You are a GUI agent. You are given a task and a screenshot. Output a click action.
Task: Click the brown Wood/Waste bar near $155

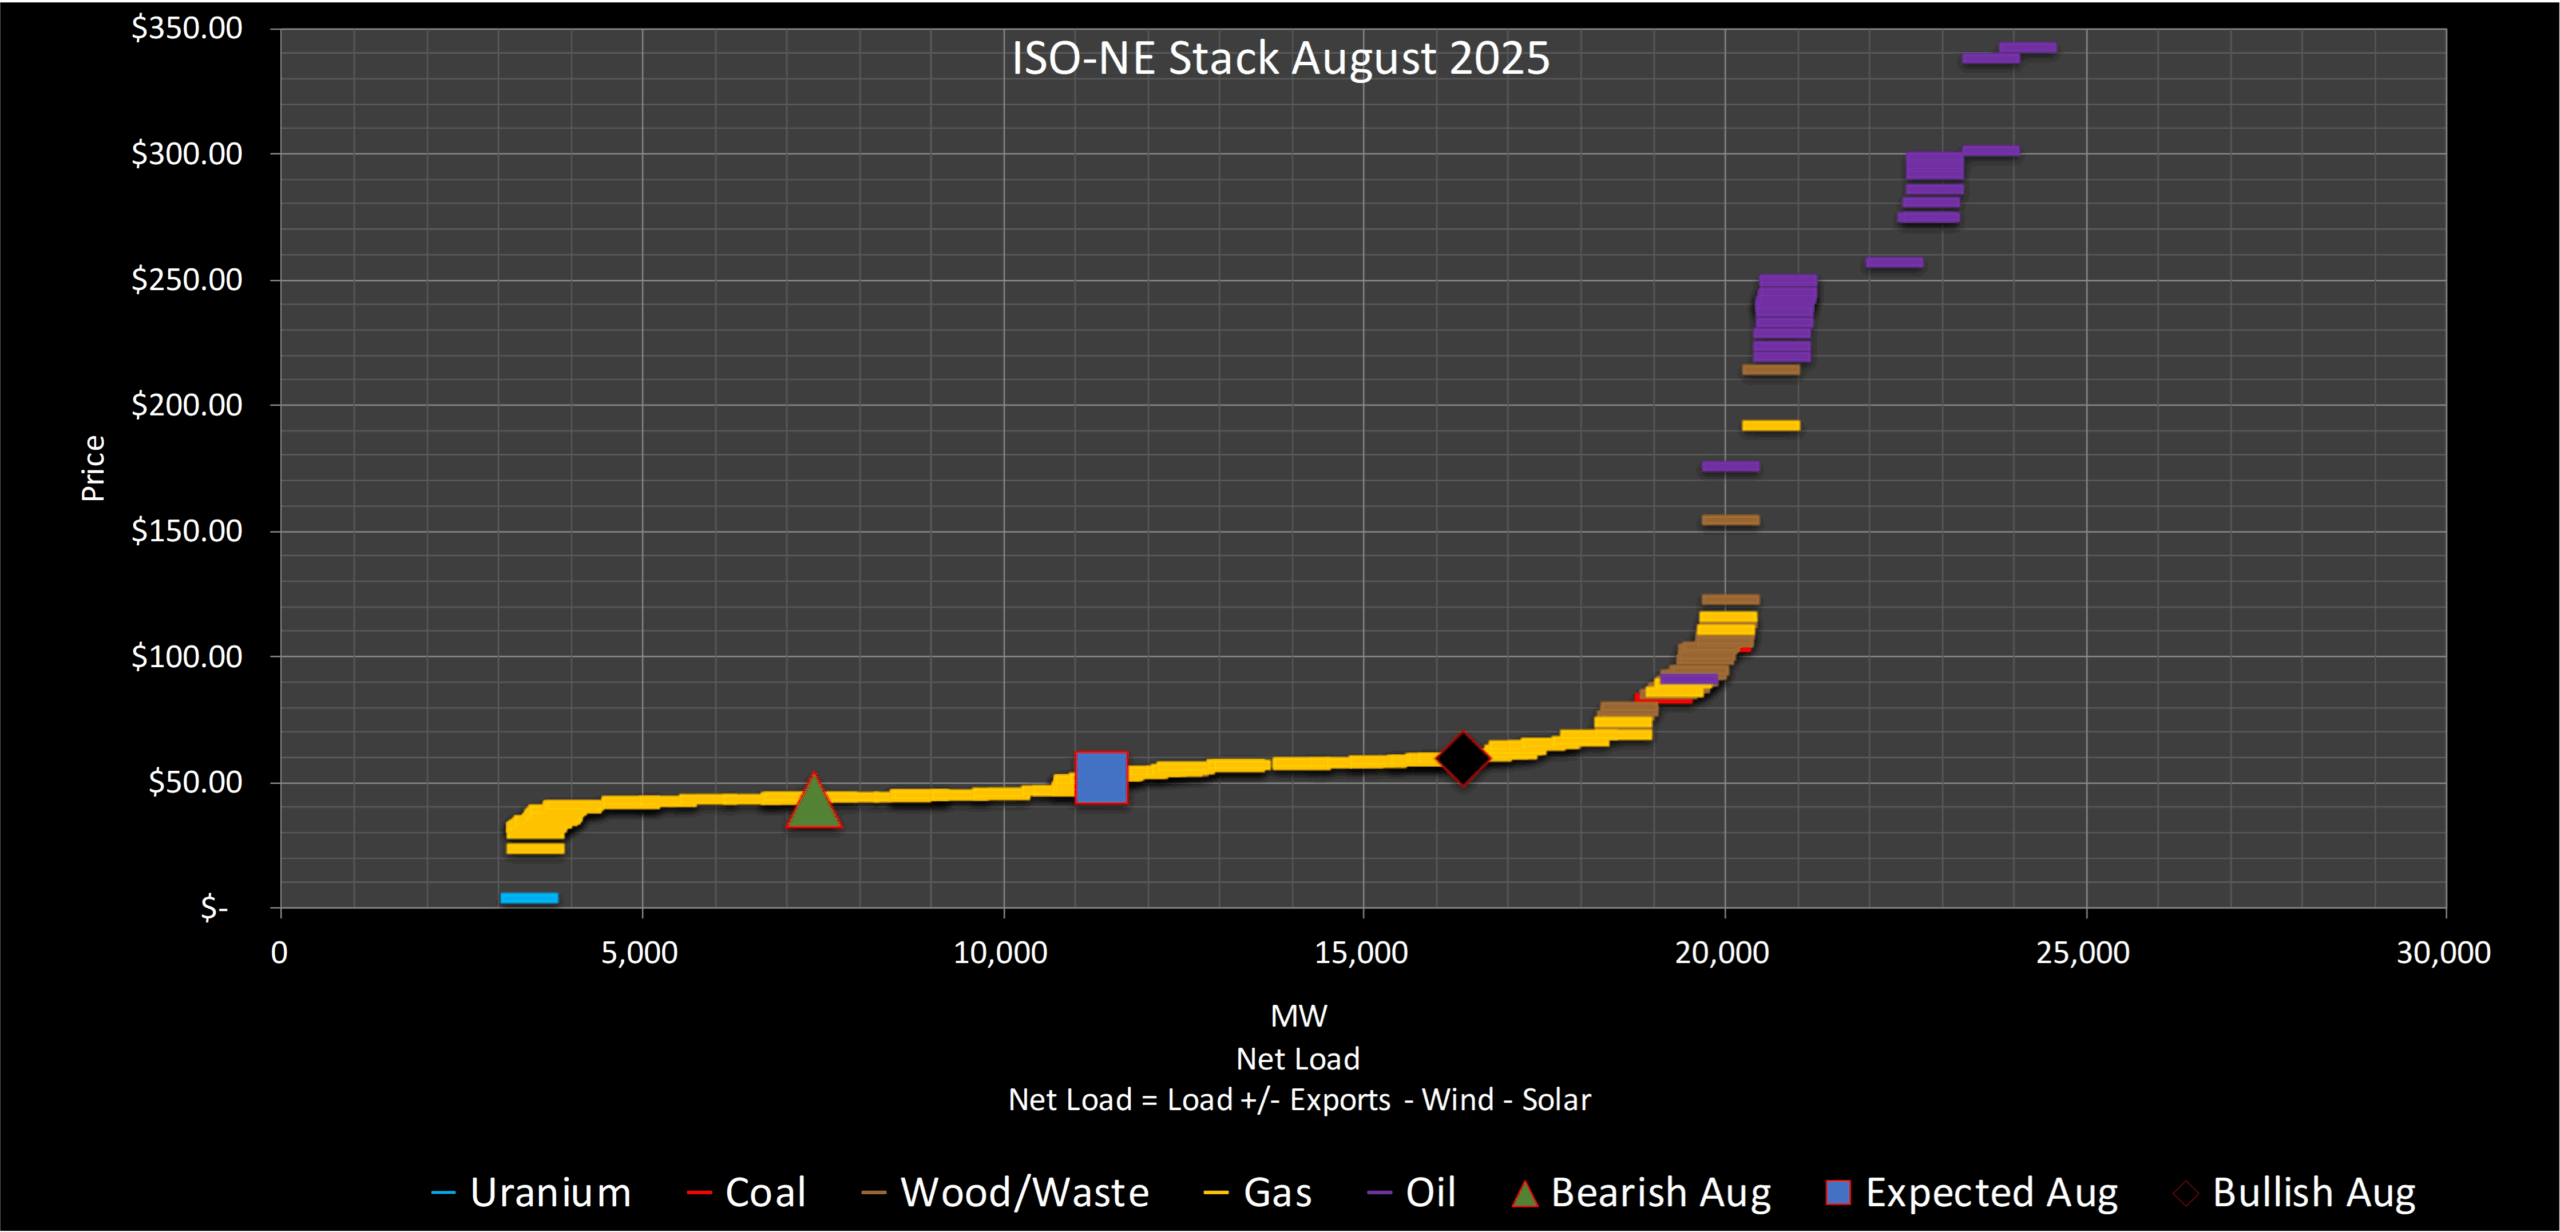pyautogui.click(x=1730, y=520)
